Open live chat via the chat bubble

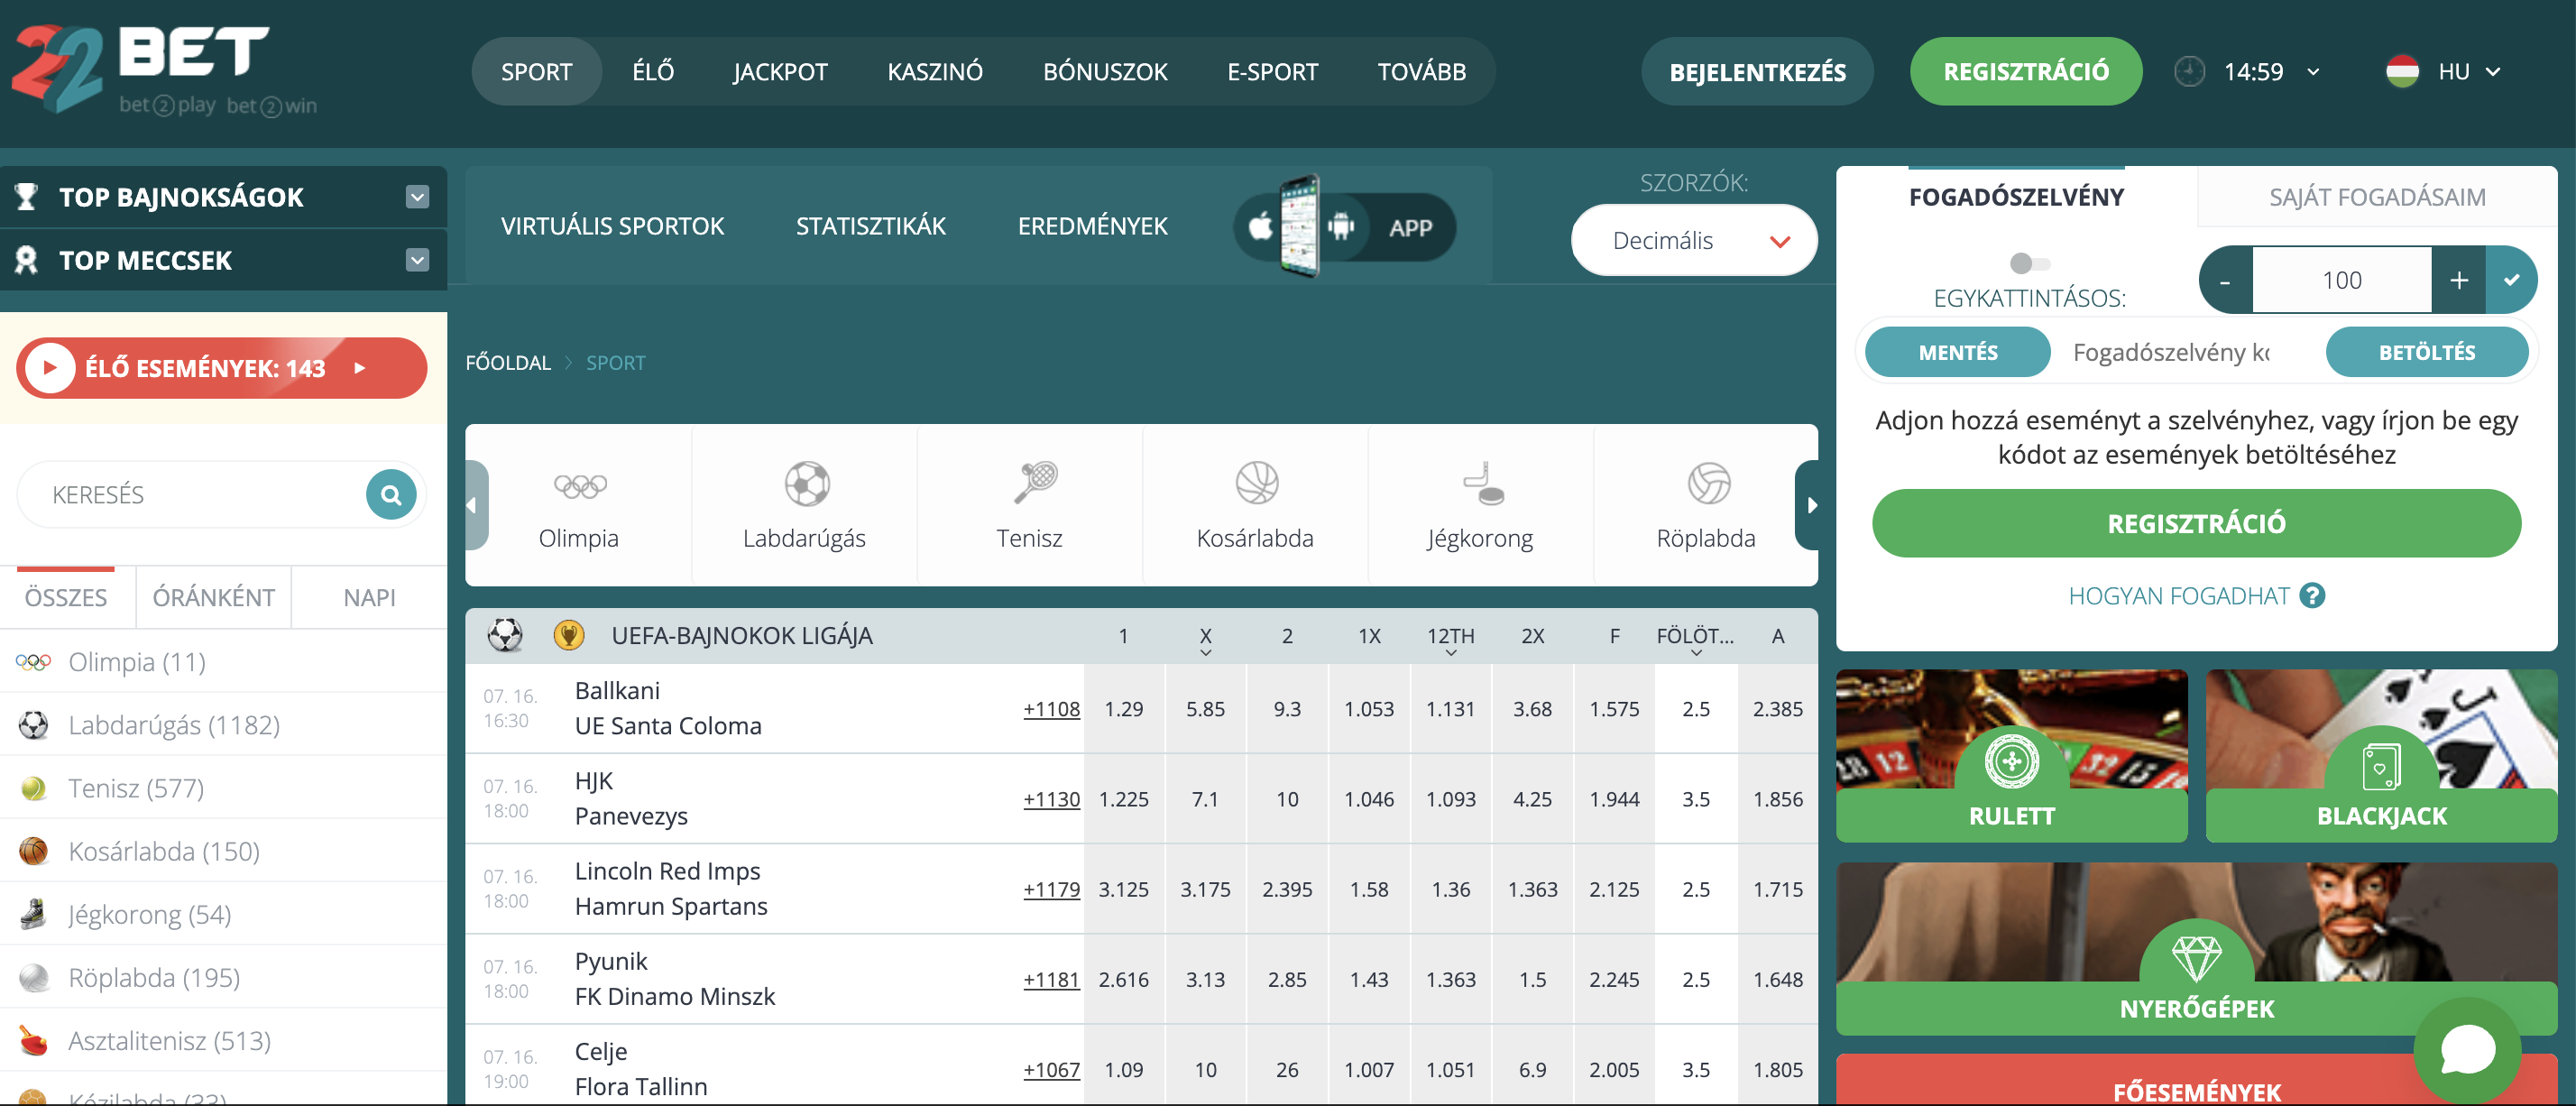(x=2468, y=1049)
